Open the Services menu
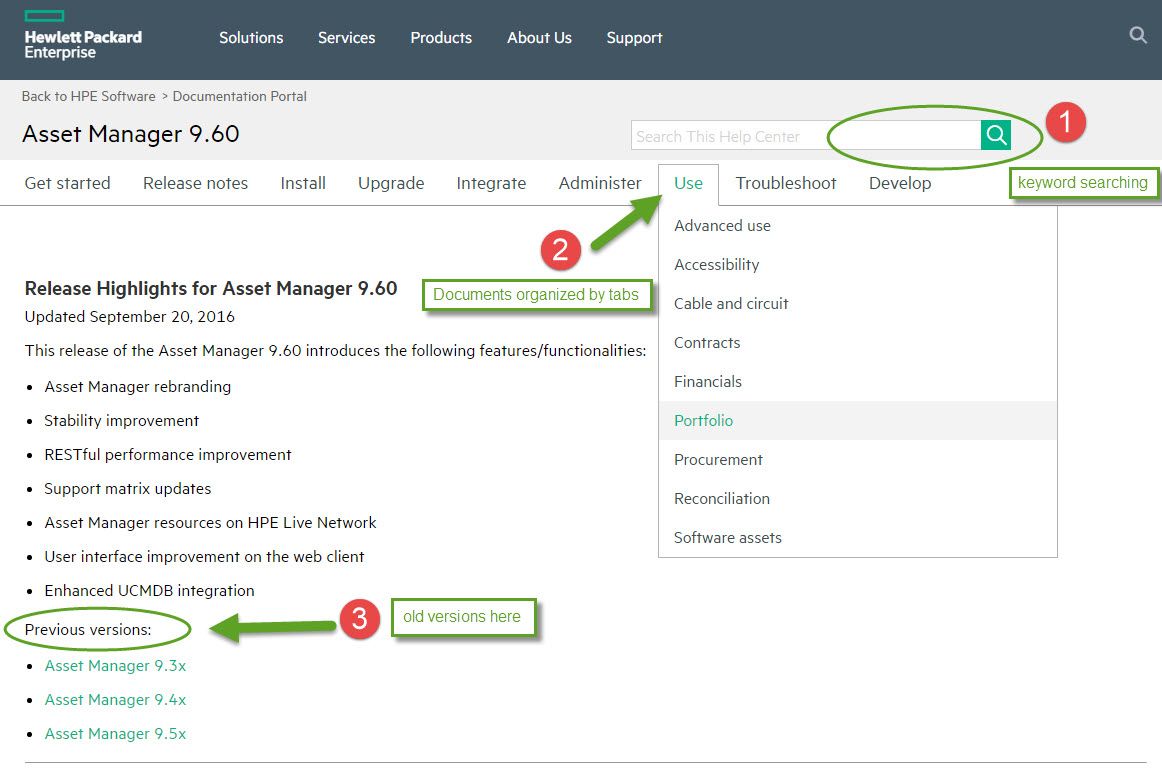 pyautogui.click(x=346, y=38)
